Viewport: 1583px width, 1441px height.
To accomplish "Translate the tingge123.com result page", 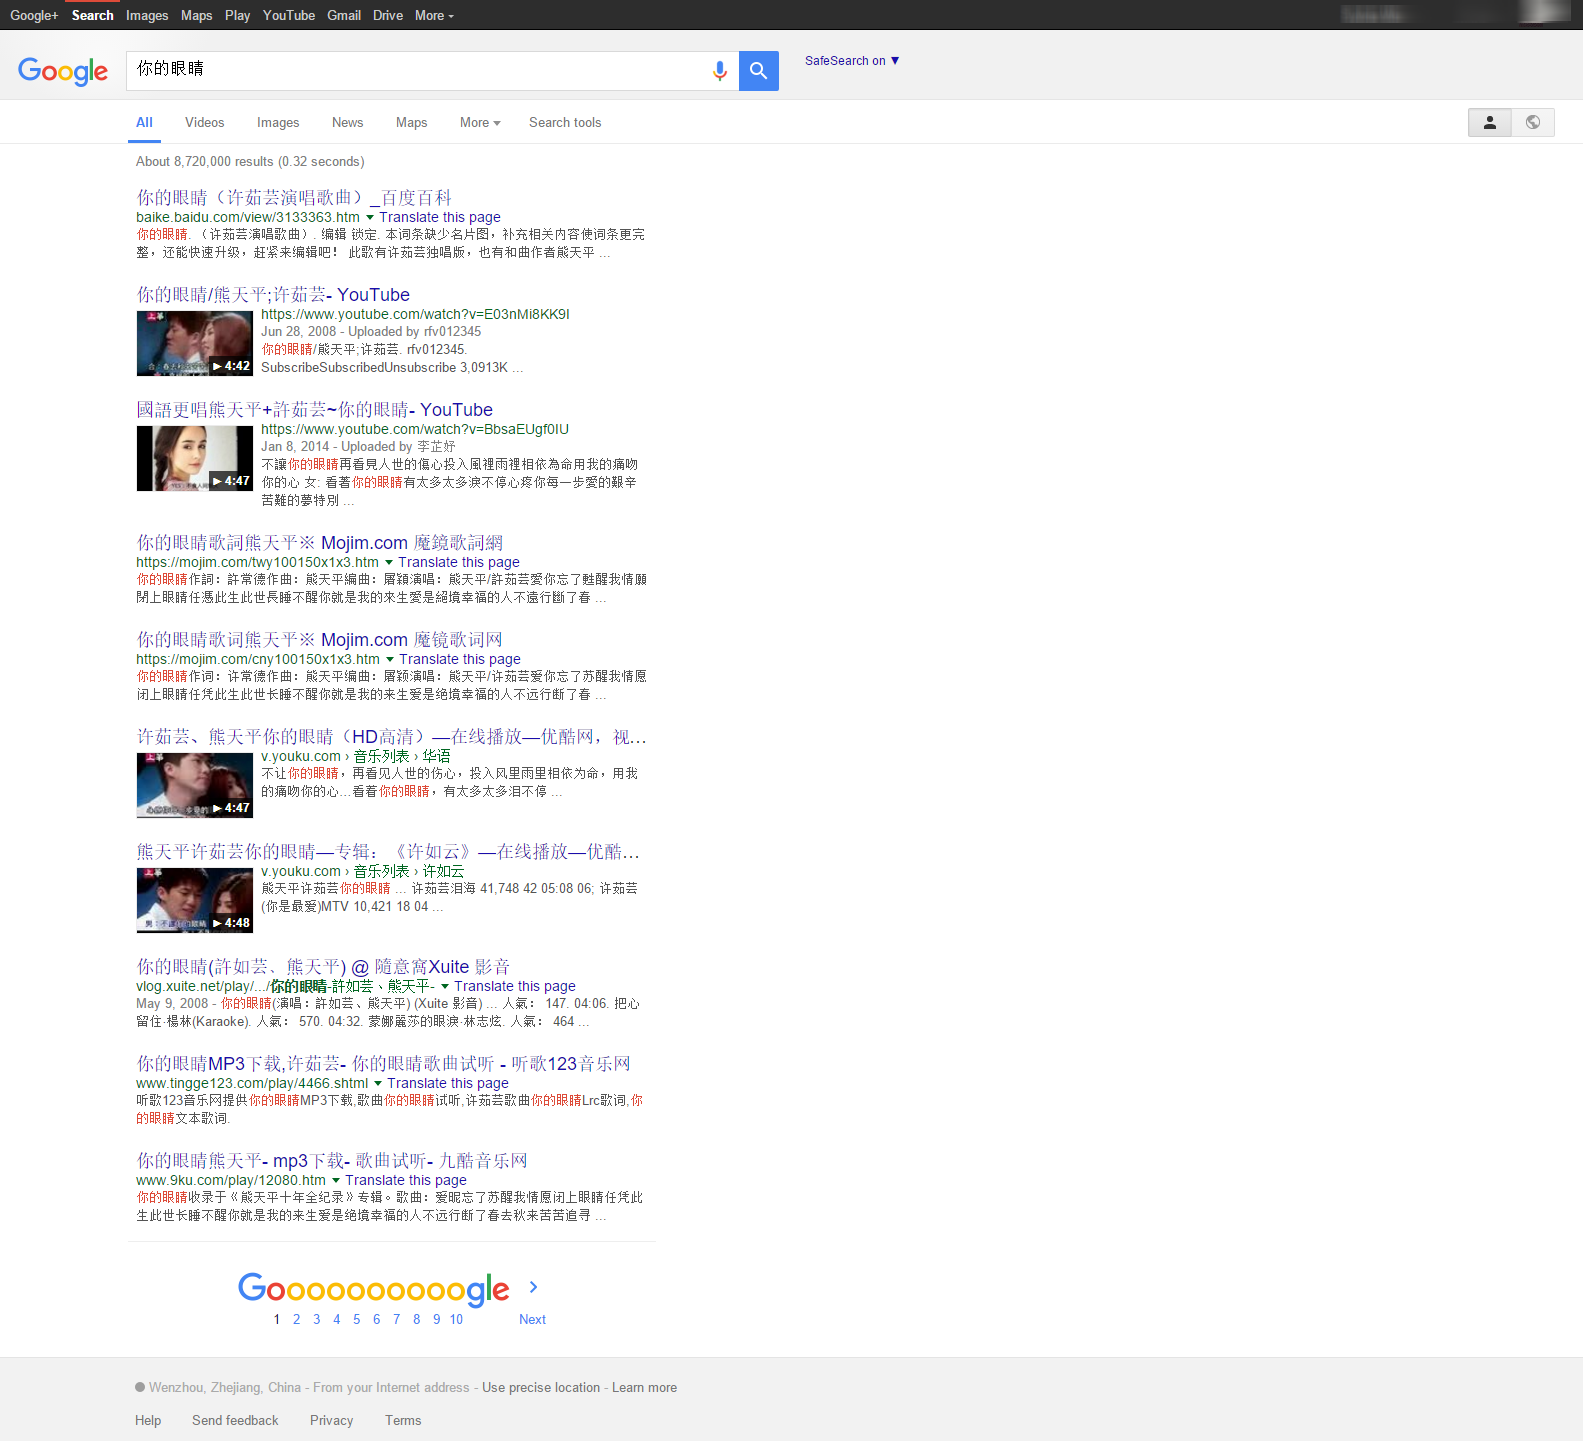I will click(x=448, y=1083).
